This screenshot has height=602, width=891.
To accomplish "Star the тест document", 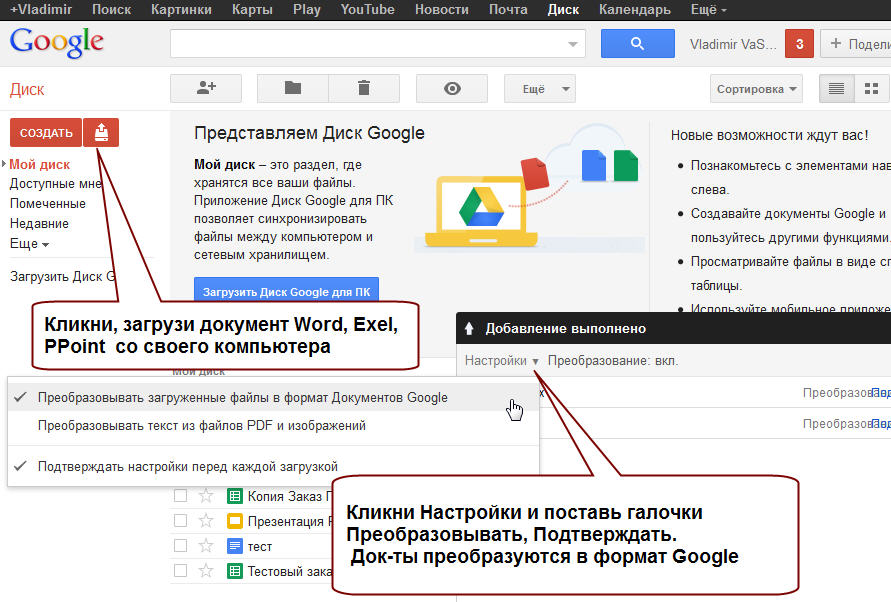I will (x=206, y=546).
